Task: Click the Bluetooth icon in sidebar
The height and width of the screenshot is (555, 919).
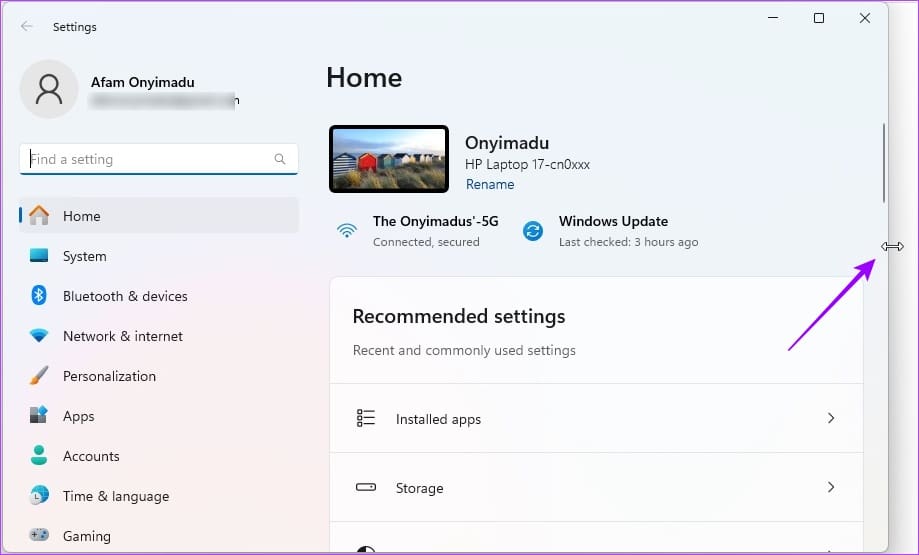Action: 39,295
